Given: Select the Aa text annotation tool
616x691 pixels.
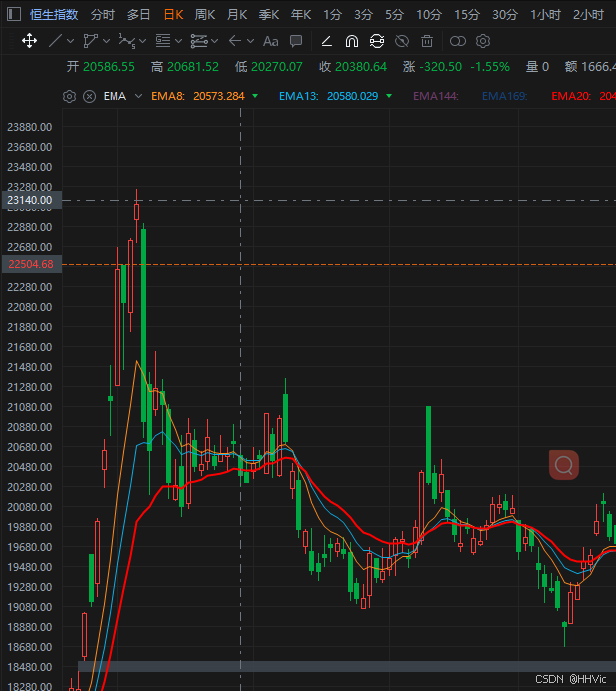Looking at the screenshot, I should [x=271, y=41].
